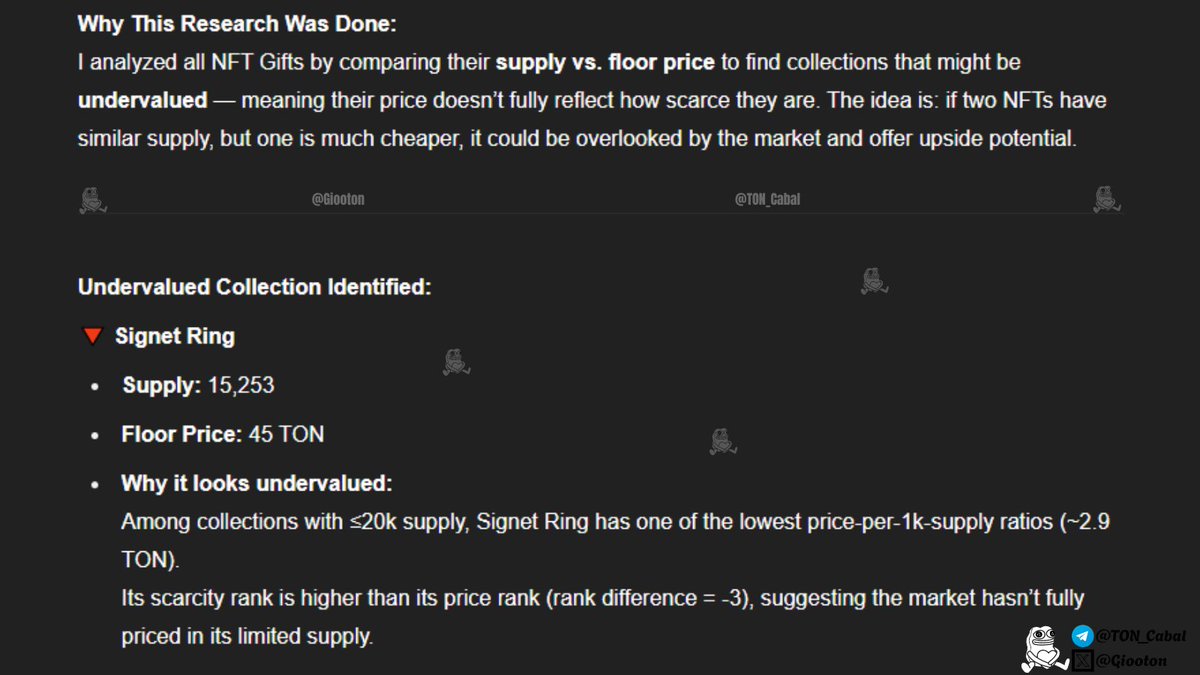Click the Telegram icon beside @TON_Cabal
The height and width of the screenshot is (675, 1200).
point(1082,636)
